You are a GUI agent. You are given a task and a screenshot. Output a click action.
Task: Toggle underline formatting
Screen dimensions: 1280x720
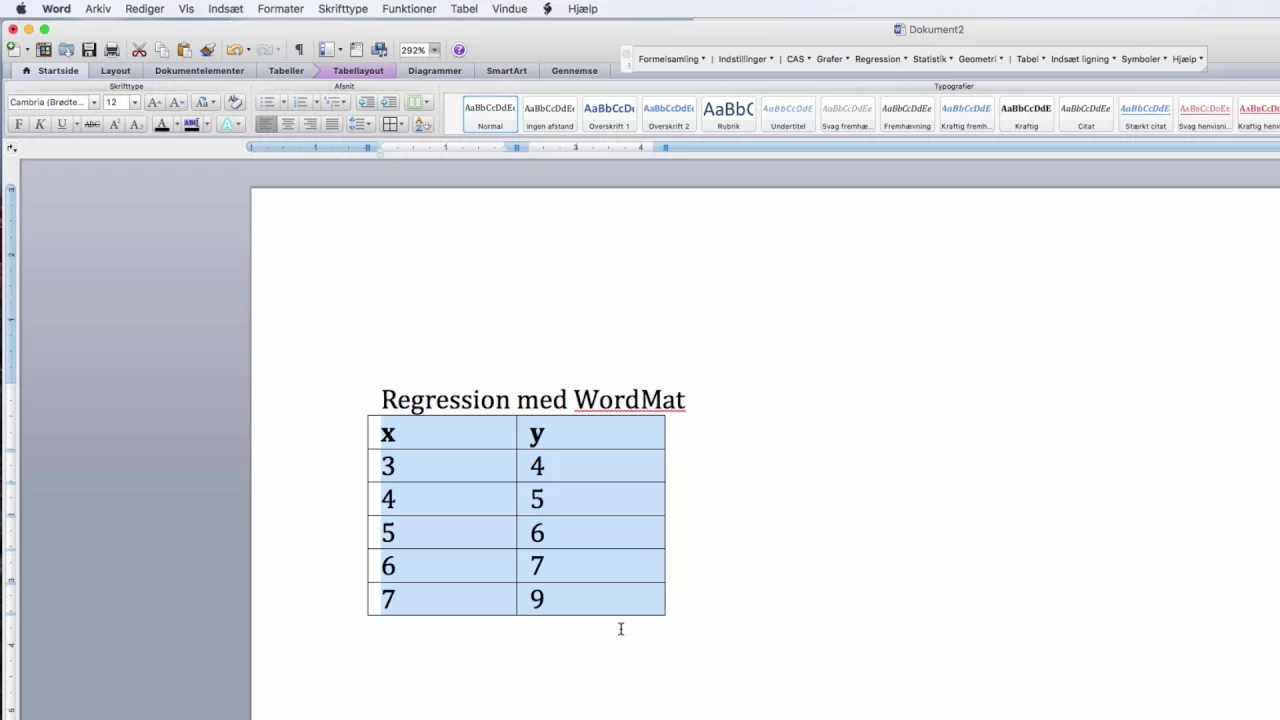62,125
